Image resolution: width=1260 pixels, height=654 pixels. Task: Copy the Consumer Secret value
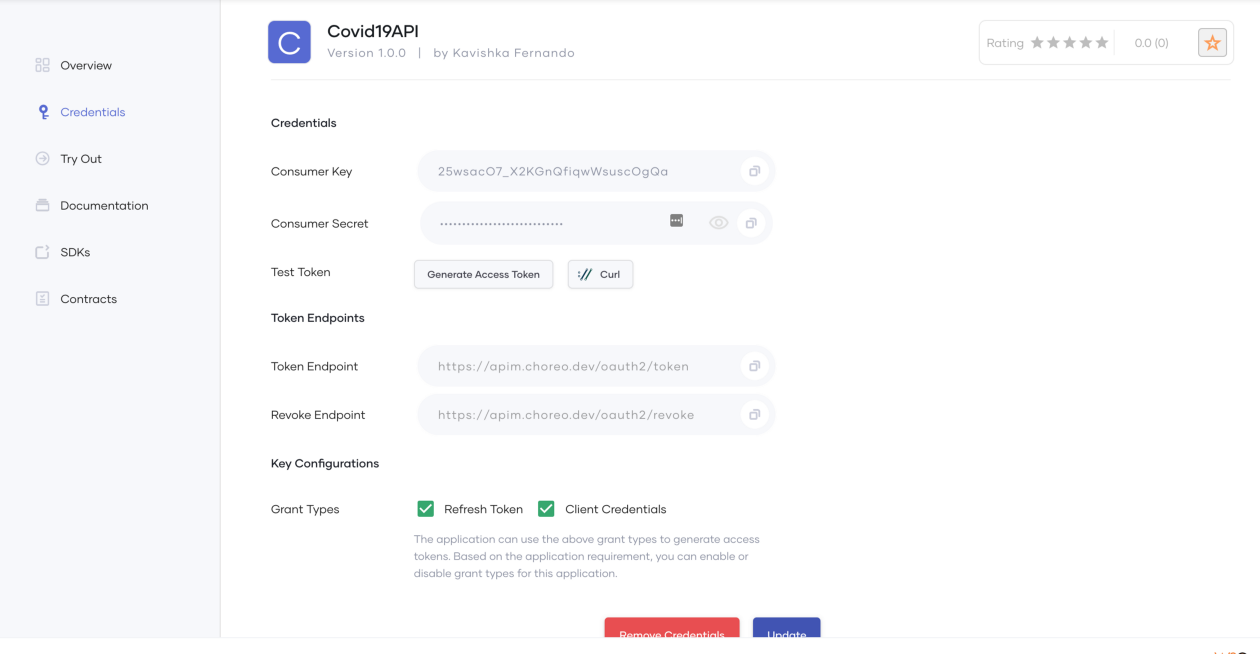pos(750,223)
